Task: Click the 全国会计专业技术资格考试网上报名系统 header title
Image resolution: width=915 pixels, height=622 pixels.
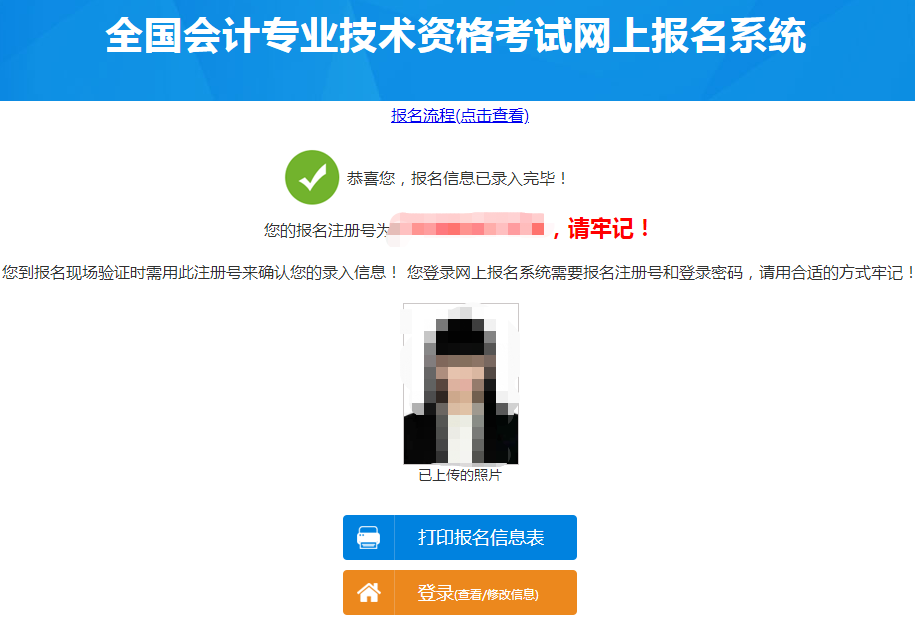Action: pos(456,36)
